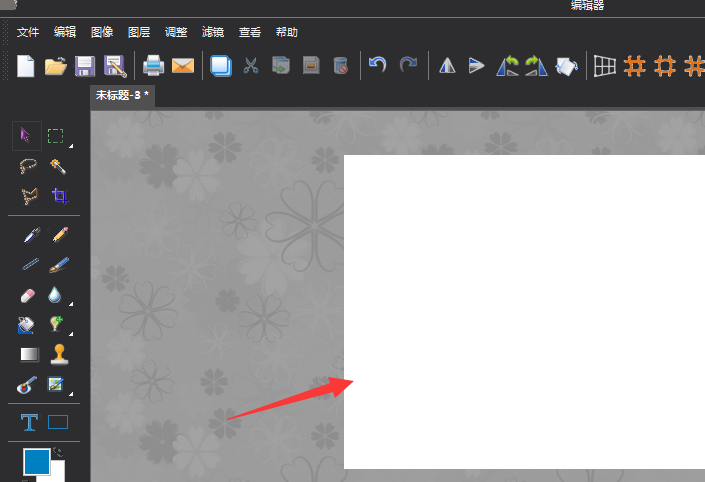This screenshot has height=482, width=705.
Task: Click the Save As floppy with pencil icon
Action: (x=115, y=66)
